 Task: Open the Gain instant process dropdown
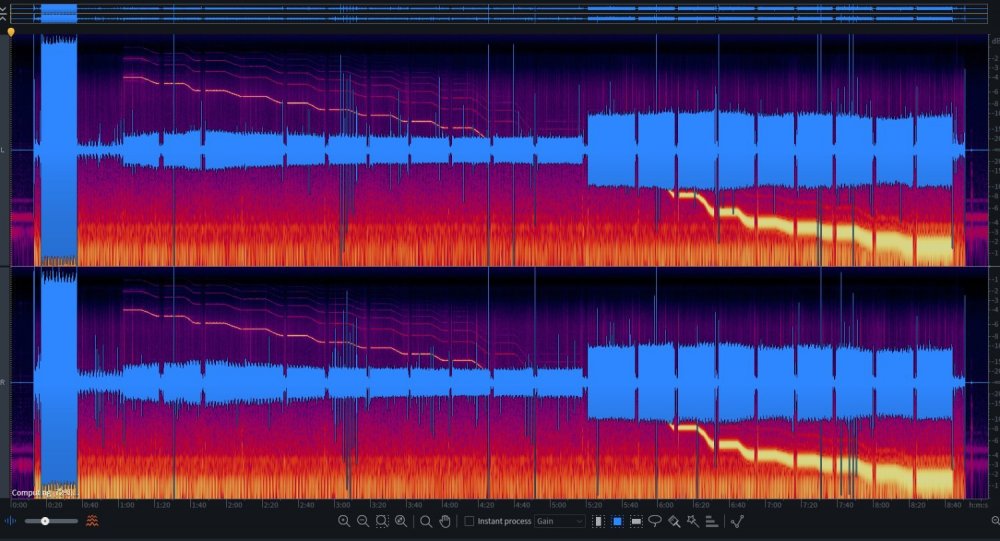(x=560, y=521)
